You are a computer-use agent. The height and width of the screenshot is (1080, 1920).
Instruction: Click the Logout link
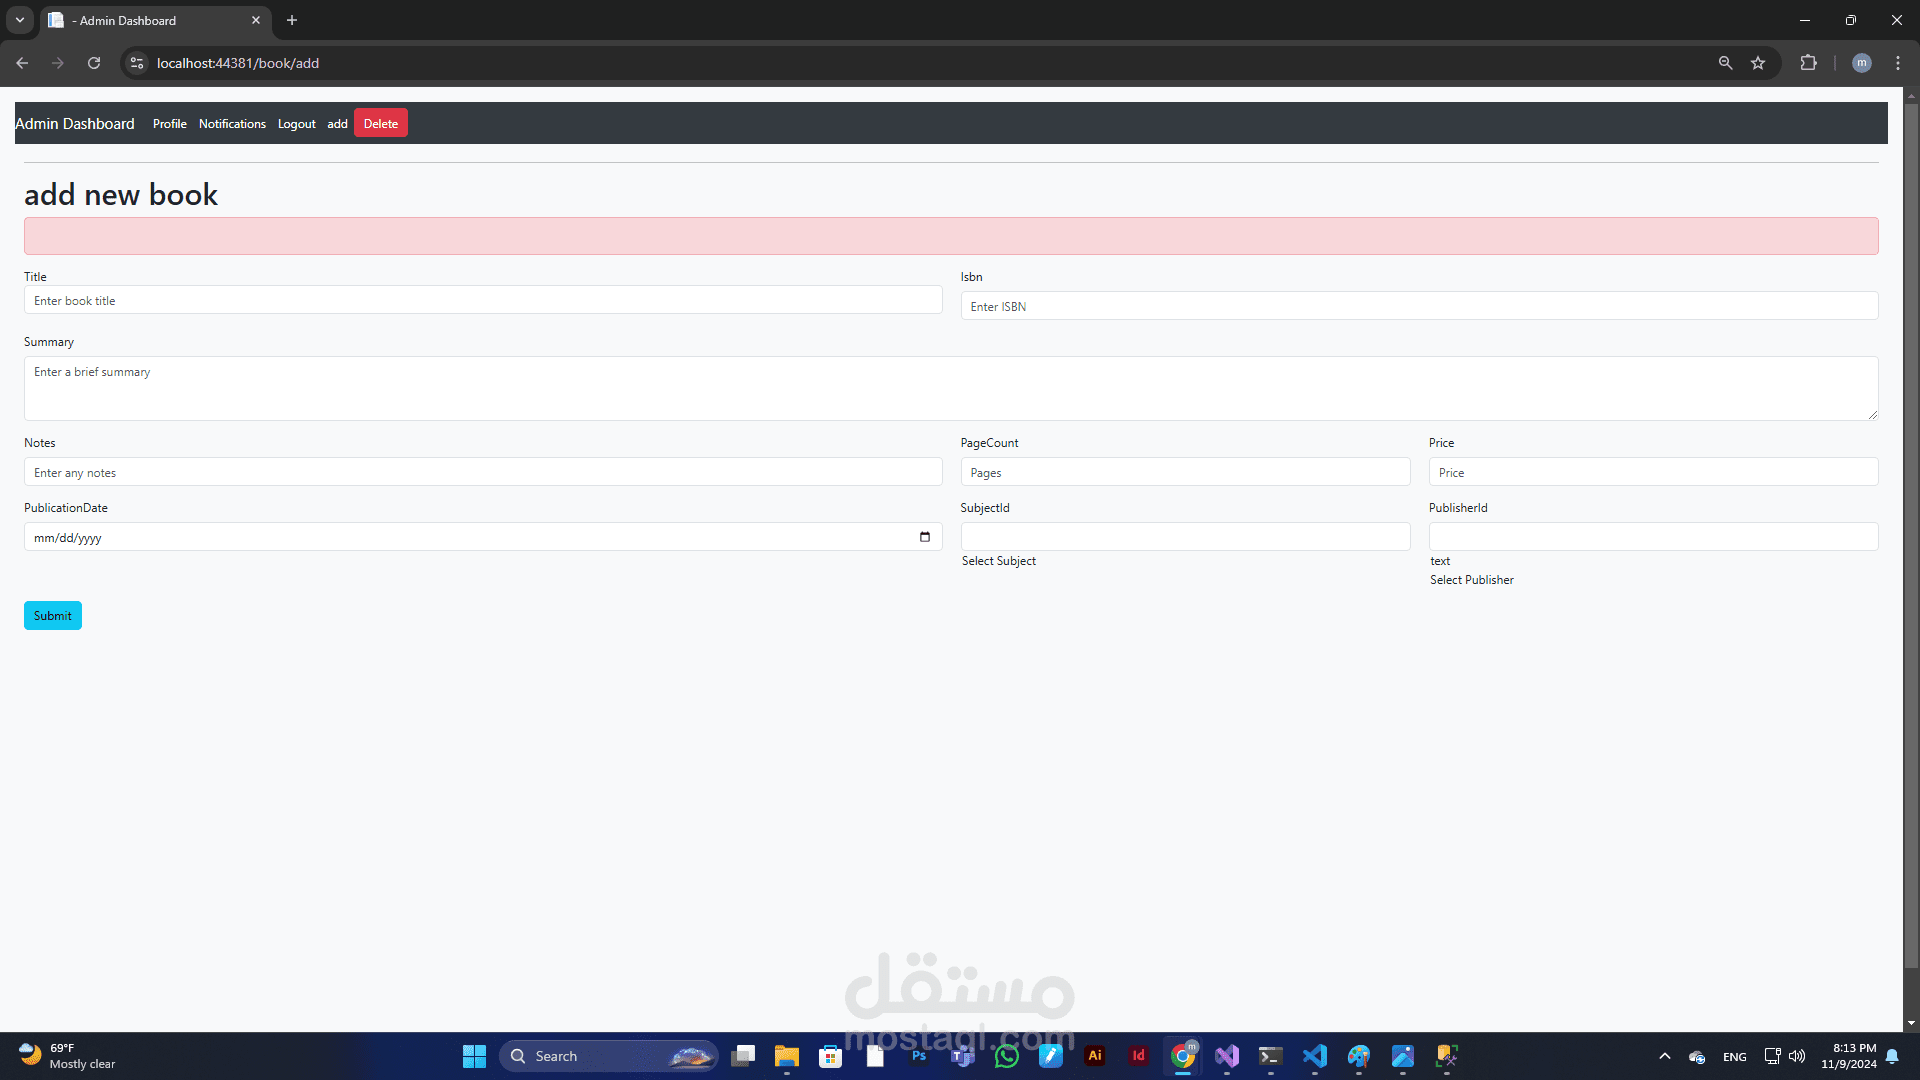[x=296, y=124]
